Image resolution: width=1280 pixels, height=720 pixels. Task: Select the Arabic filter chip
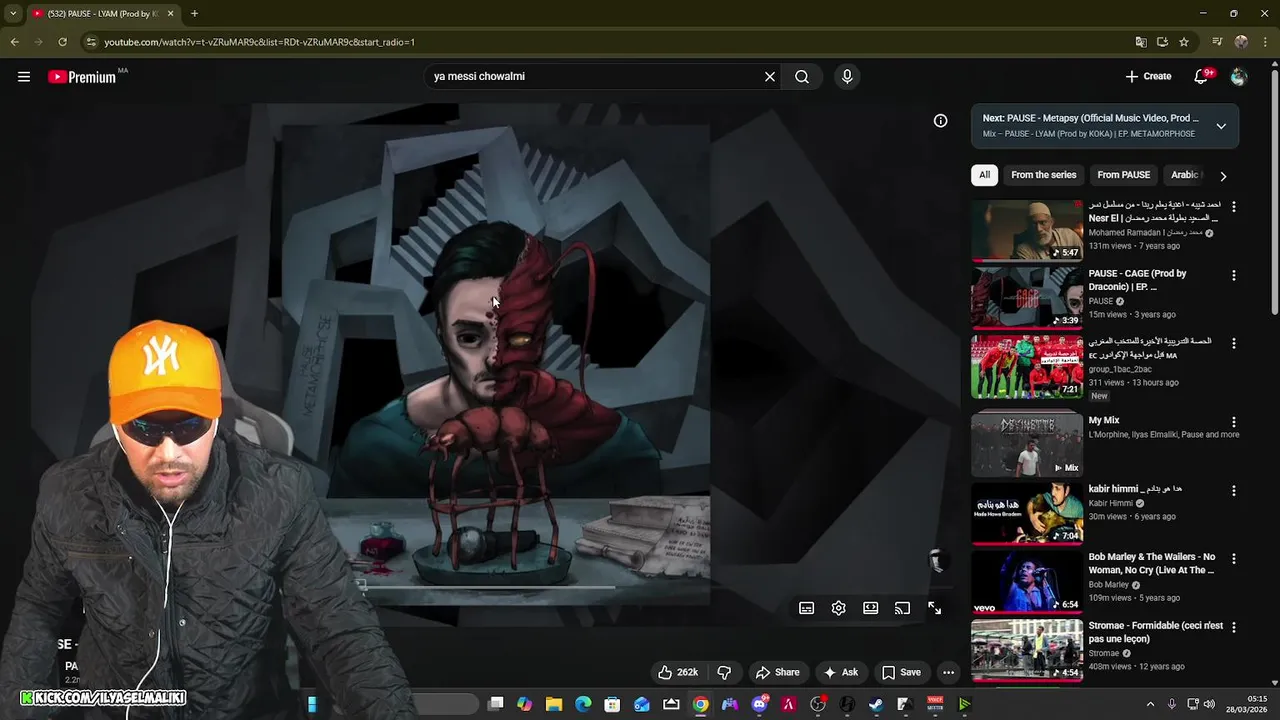1186,175
